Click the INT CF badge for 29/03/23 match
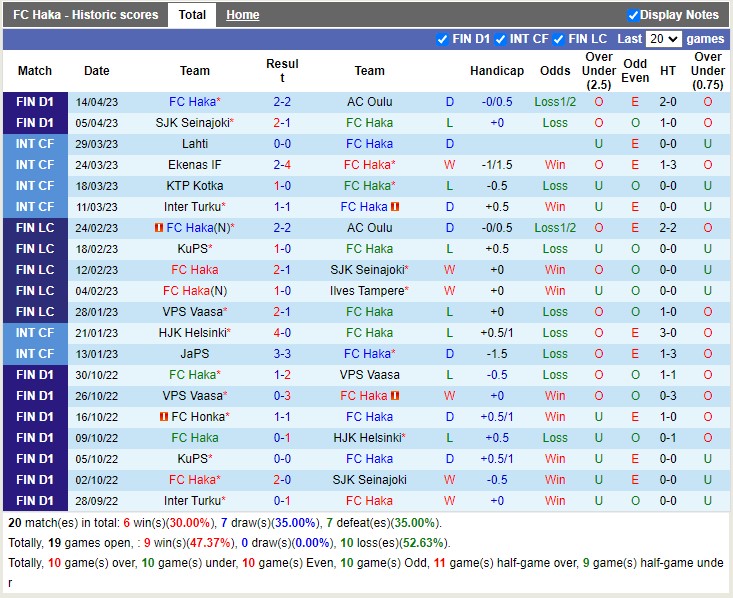This screenshot has height=598, width=733. [35, 144]
